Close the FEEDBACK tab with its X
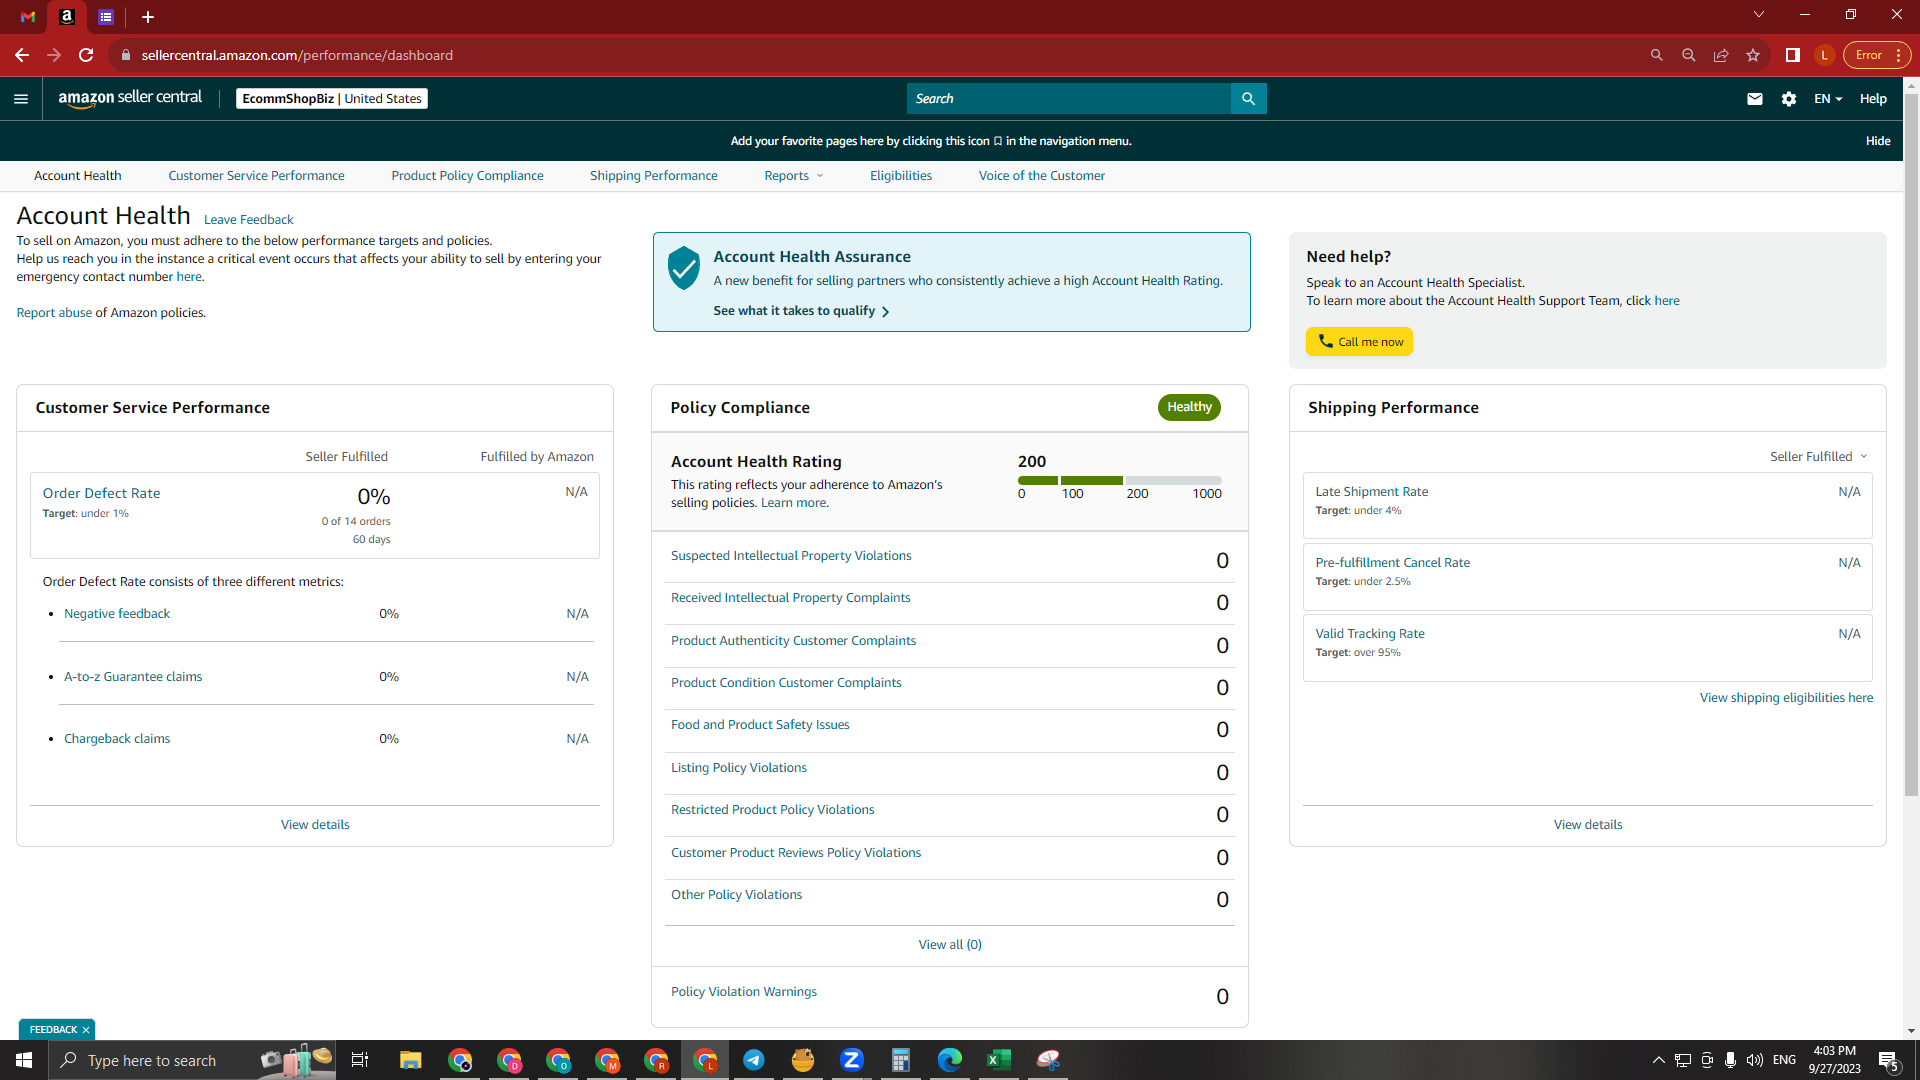This screenshot has width=1920, height=1080. coord(86,1030)
